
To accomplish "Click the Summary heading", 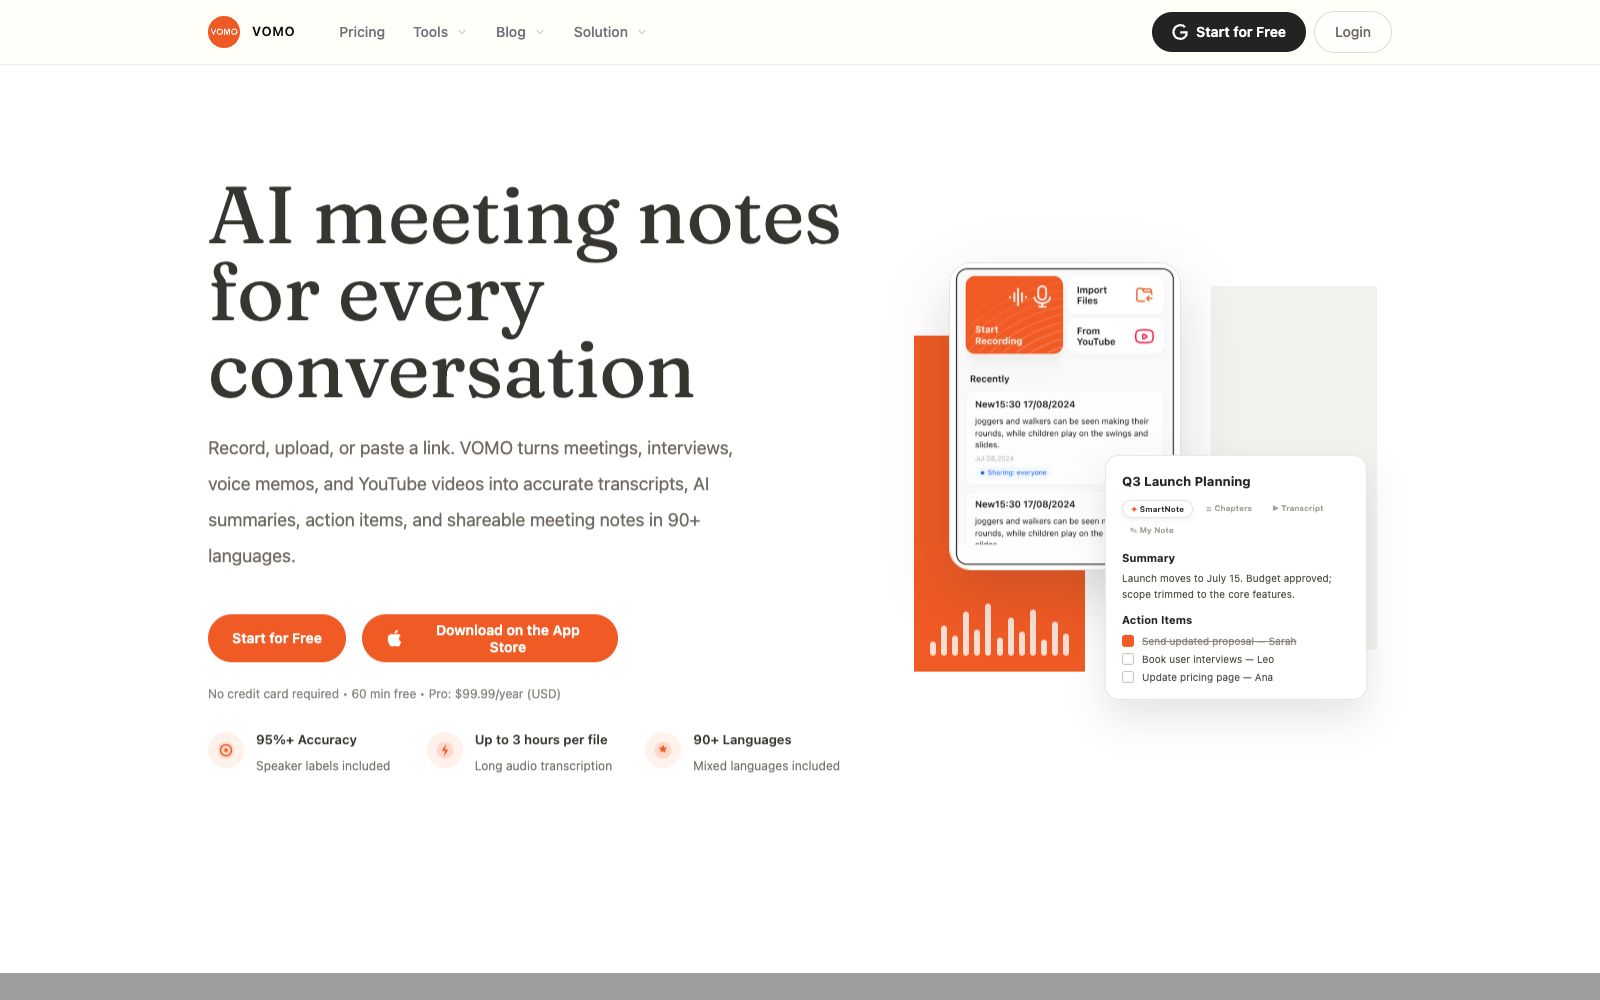I will coord(1148,558).
